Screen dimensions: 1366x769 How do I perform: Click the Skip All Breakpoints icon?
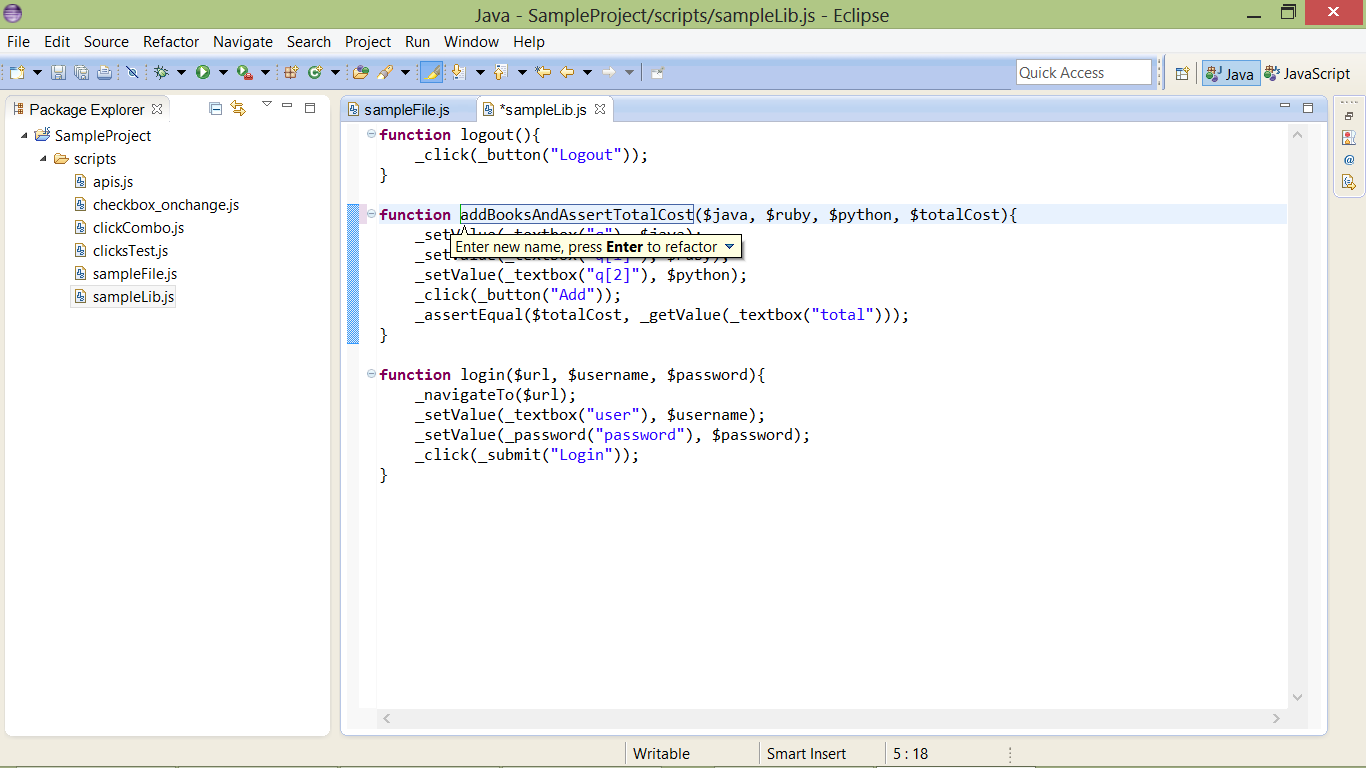pyautogui.click(x=133, y=72)
